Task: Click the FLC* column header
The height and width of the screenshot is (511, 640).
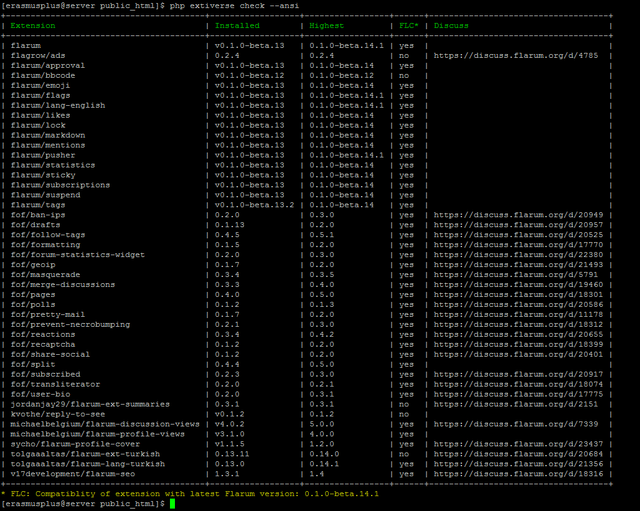Action: tap(409, 26)
